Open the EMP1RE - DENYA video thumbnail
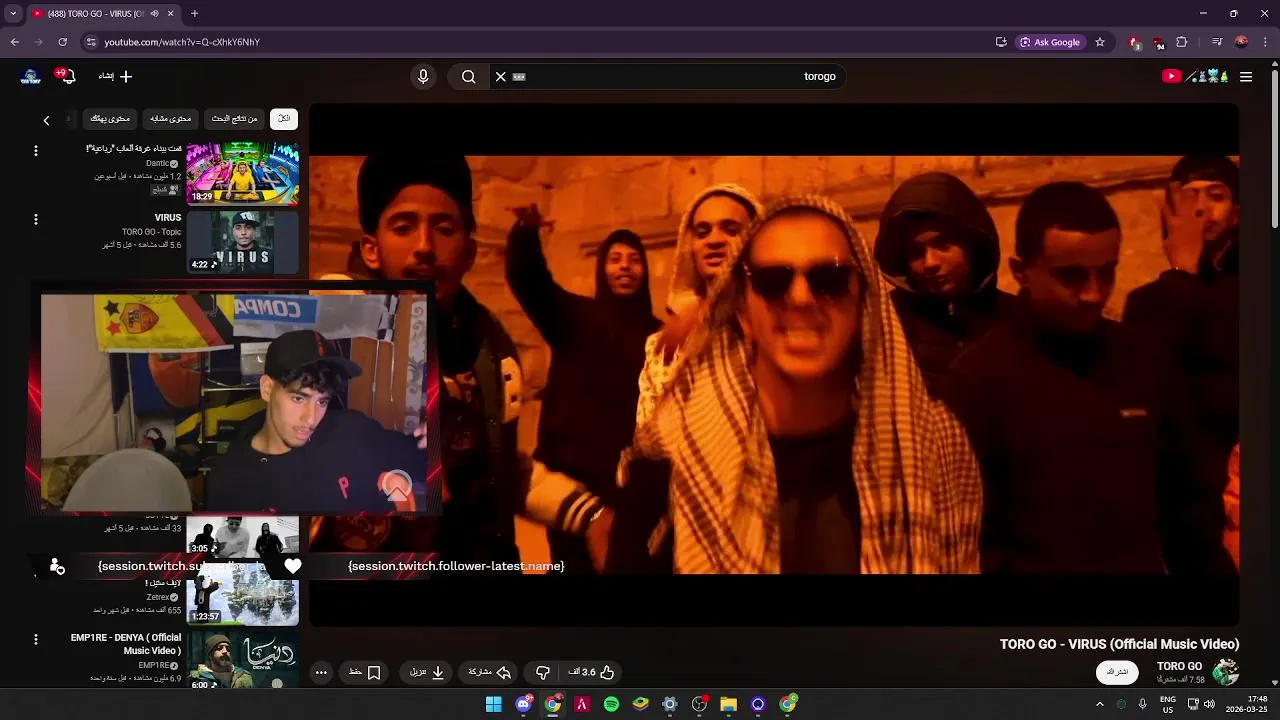This screenshot has height=720, width=1280. tap(243, 660)
